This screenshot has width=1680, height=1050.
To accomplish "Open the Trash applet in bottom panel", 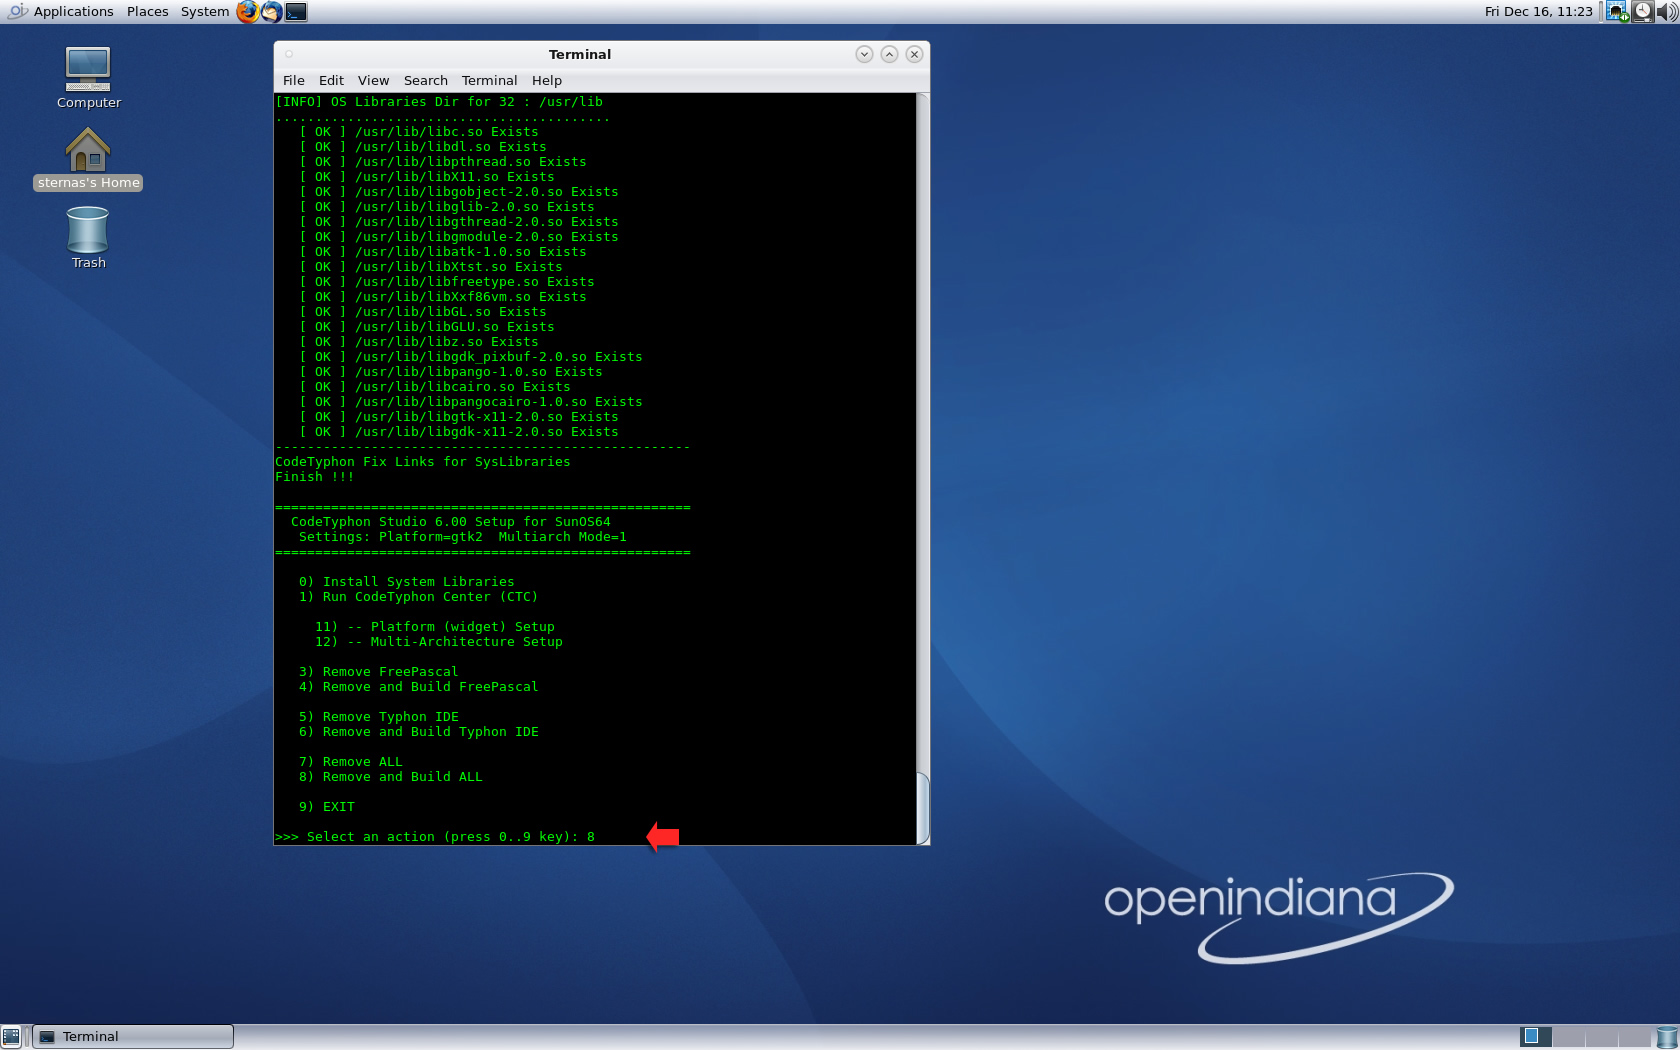I will pyautogui.click(x=1667, y=1037).
